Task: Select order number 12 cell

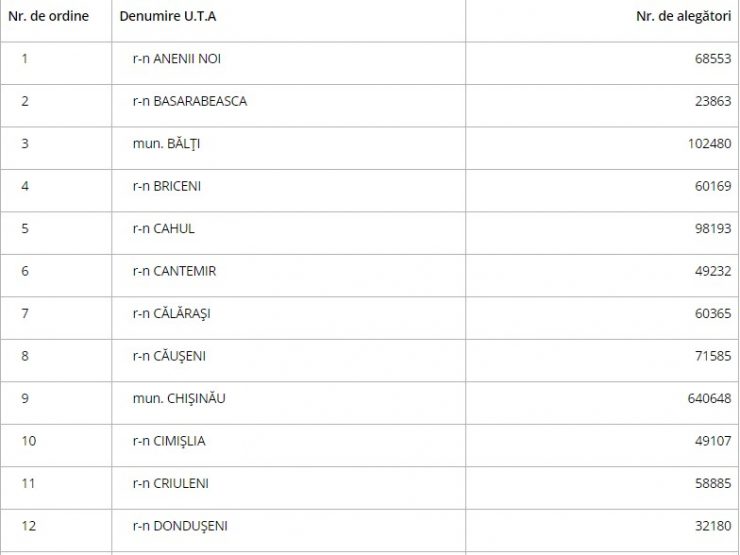Action: (x=28, y=525)
